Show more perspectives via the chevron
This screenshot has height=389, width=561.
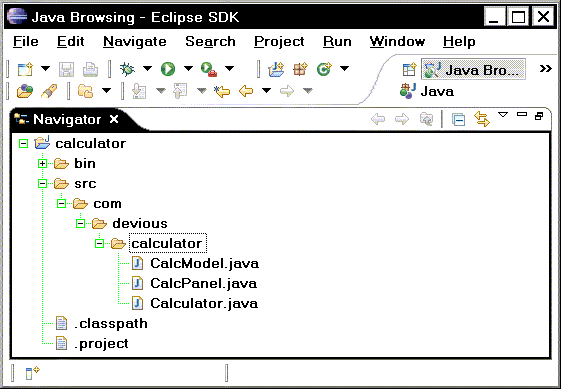[x=545, y=68]
